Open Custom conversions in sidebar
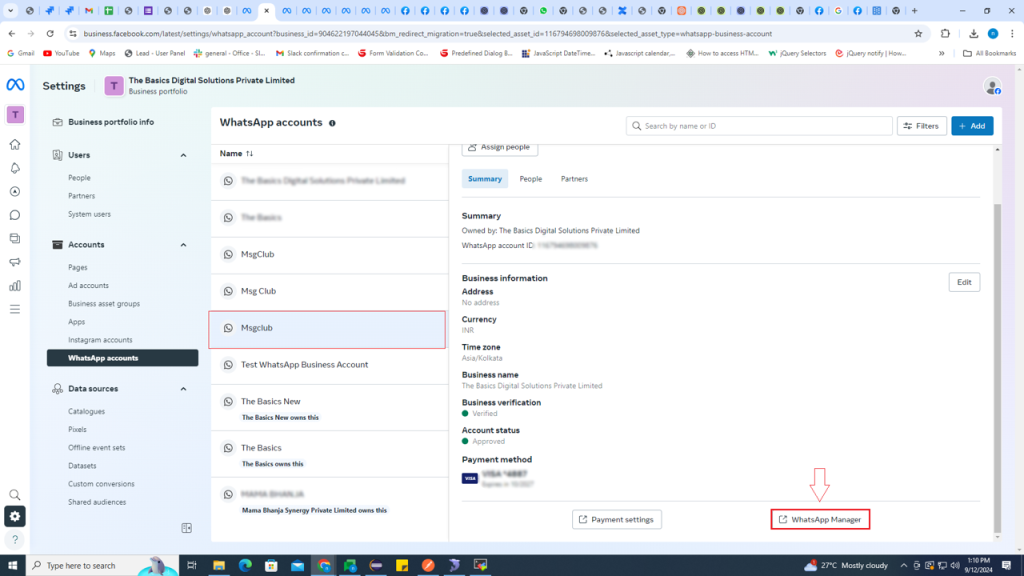 (101, 484)
